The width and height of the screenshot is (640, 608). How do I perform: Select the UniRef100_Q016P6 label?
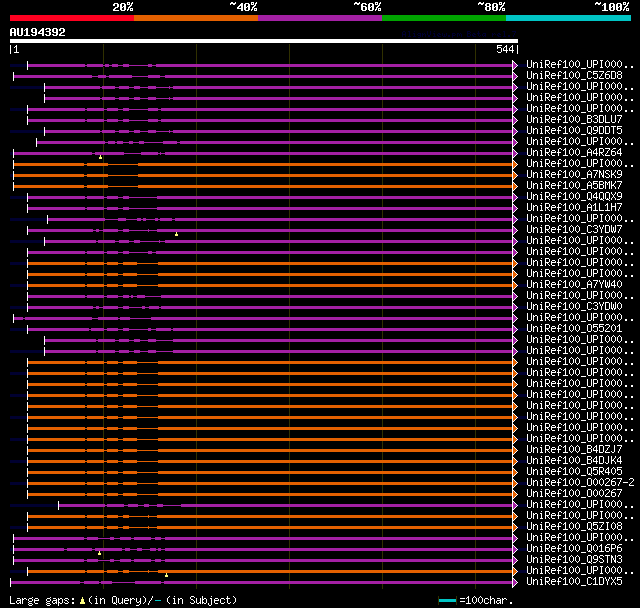574,548
